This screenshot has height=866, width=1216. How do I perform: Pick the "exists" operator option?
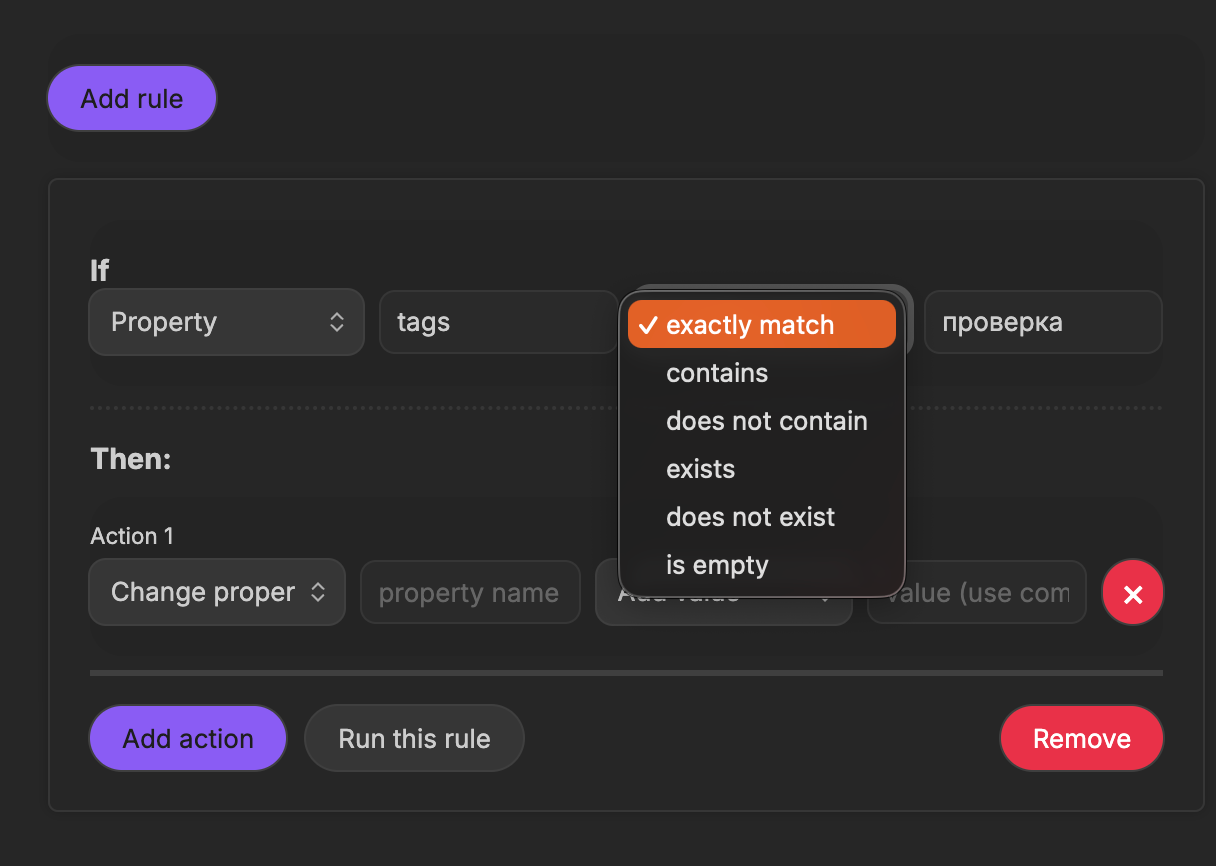coord(700,469)
